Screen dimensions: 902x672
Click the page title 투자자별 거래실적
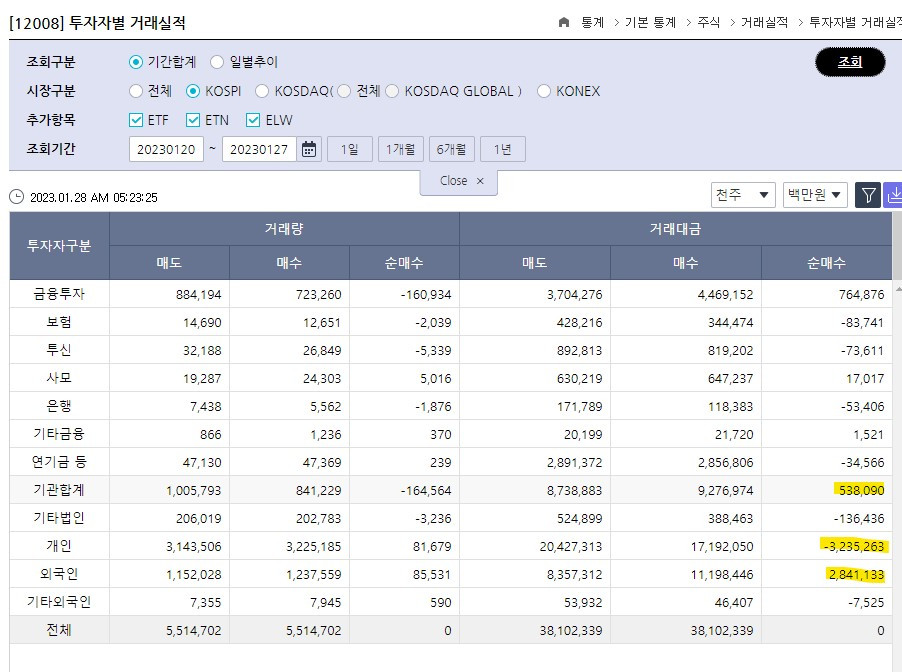[127, 22]
